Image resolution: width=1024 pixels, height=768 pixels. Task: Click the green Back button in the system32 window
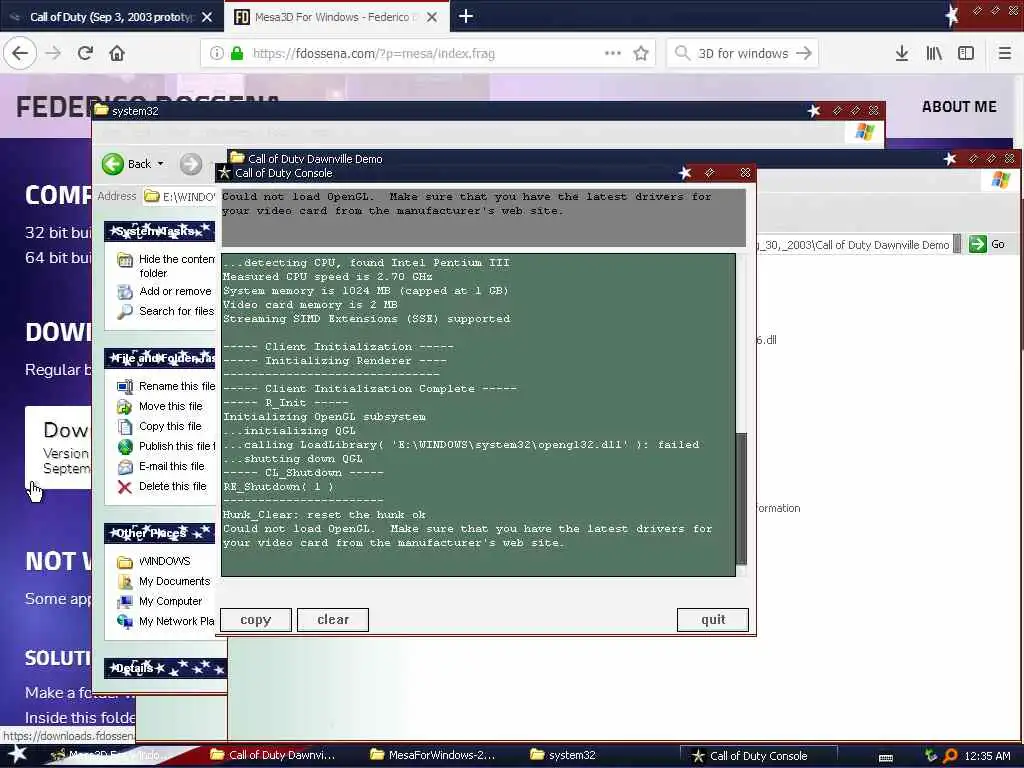(127, 164)
